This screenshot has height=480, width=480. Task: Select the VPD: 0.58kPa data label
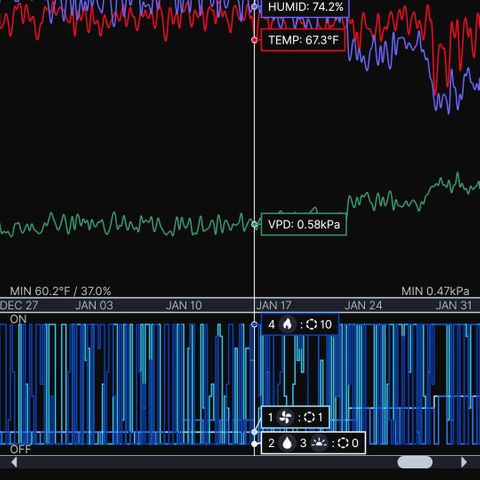point(304,224)
